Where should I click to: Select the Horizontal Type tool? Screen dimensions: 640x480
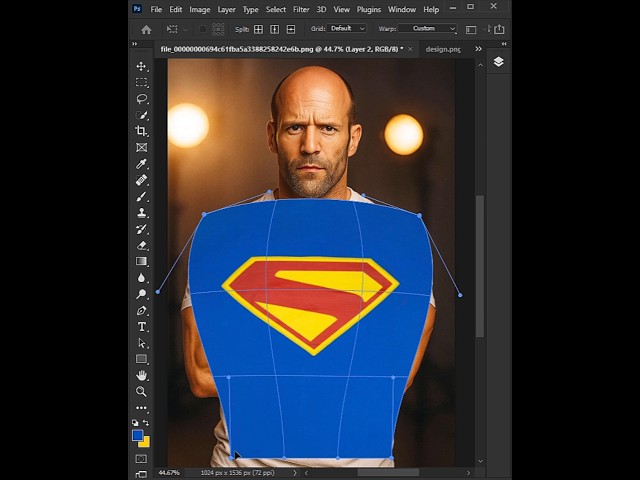pyautogui.click(x=141, y=327)
